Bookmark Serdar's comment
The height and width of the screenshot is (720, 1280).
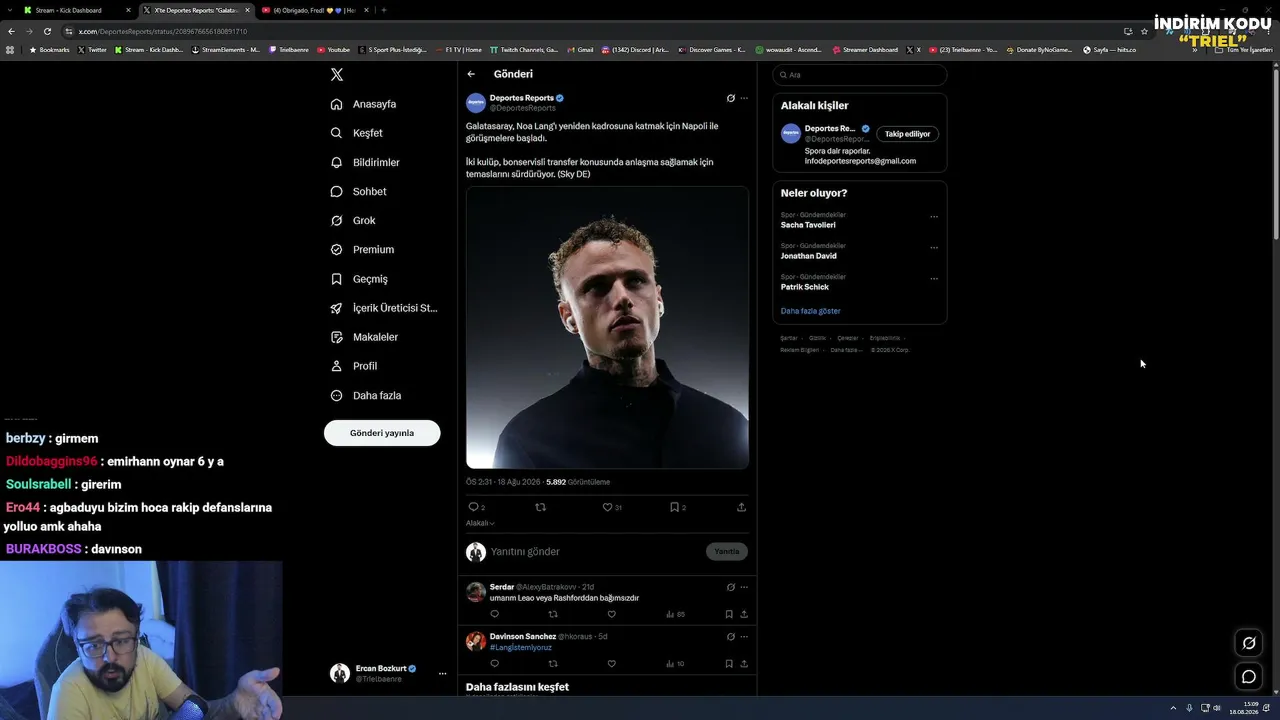729,614
